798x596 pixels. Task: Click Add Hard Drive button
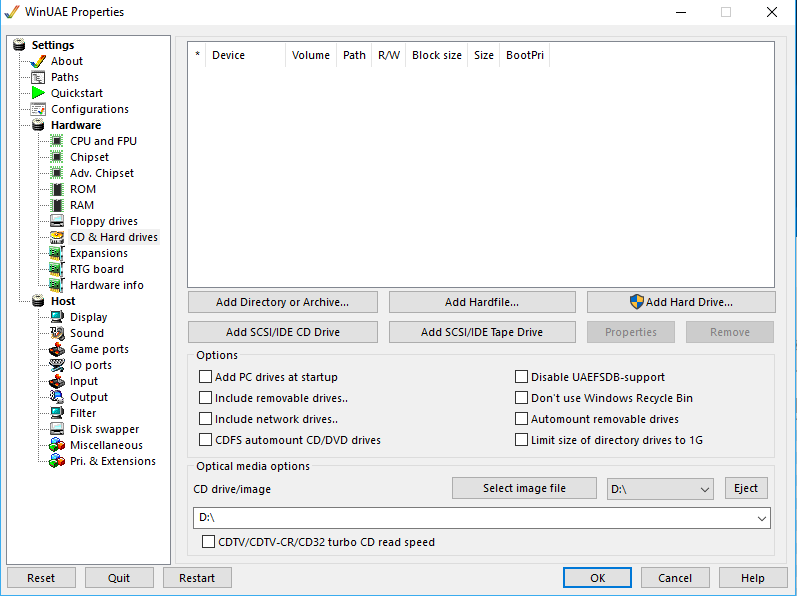681,302
